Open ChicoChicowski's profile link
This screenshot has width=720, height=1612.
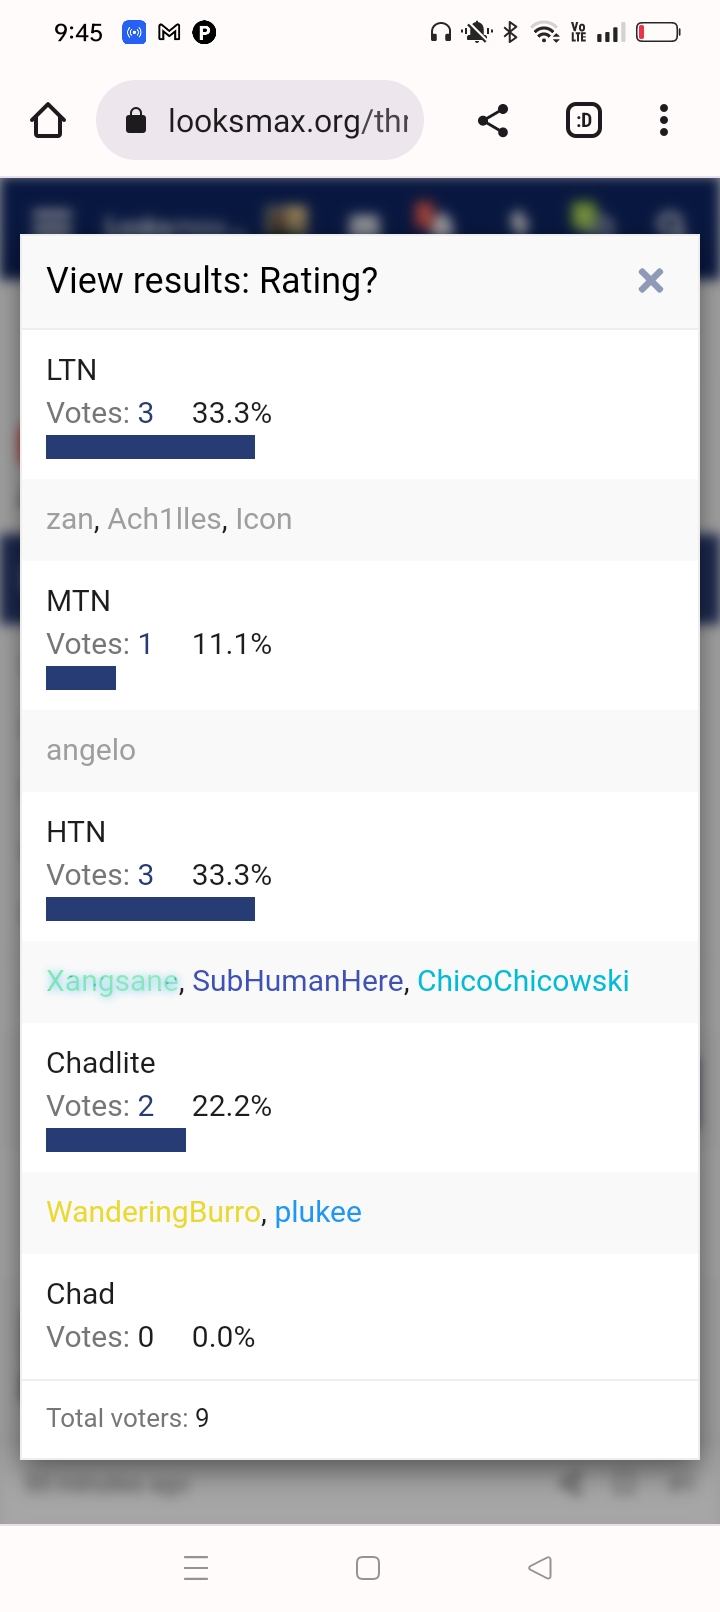523,981
